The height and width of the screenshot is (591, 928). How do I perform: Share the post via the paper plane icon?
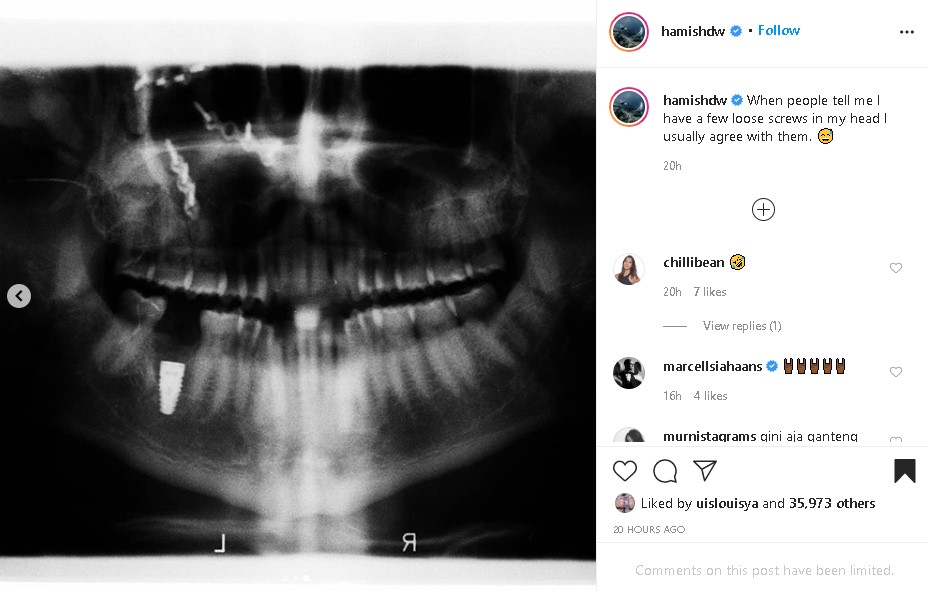click(x=704, y=470)
